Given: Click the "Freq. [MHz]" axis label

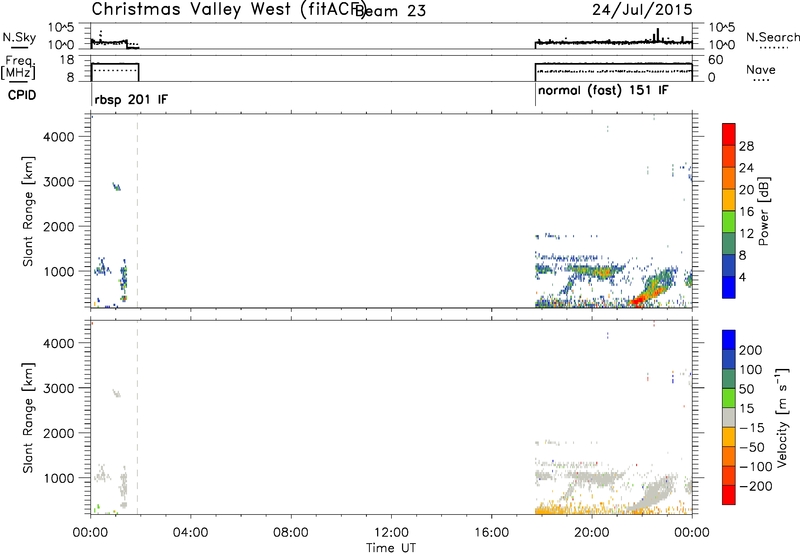Looking at the screenshot, I should [19, 67].
